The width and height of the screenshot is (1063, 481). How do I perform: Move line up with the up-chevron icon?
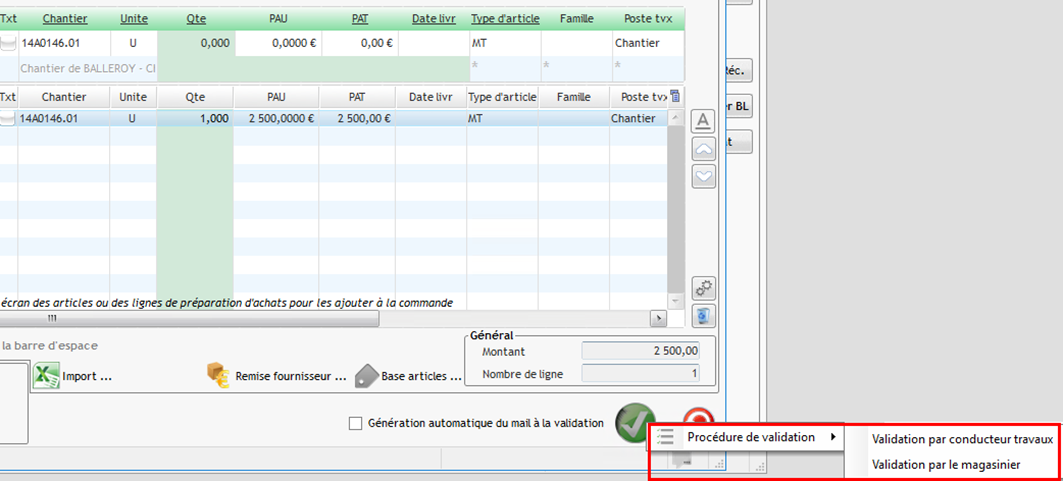[704, 149]
